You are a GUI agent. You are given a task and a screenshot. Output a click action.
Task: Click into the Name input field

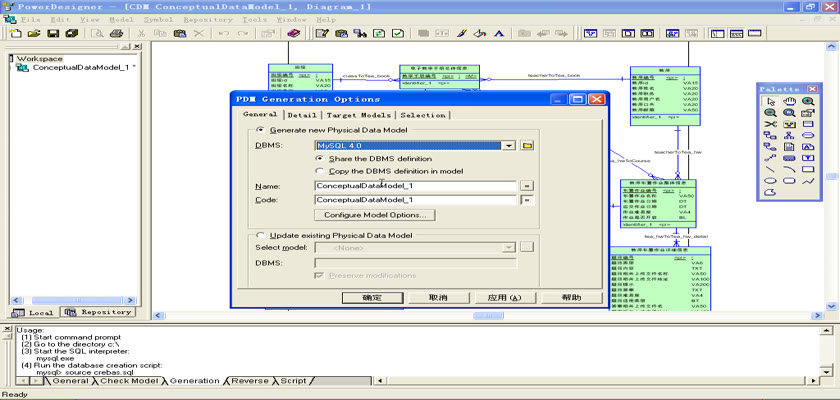click(416, 186)
